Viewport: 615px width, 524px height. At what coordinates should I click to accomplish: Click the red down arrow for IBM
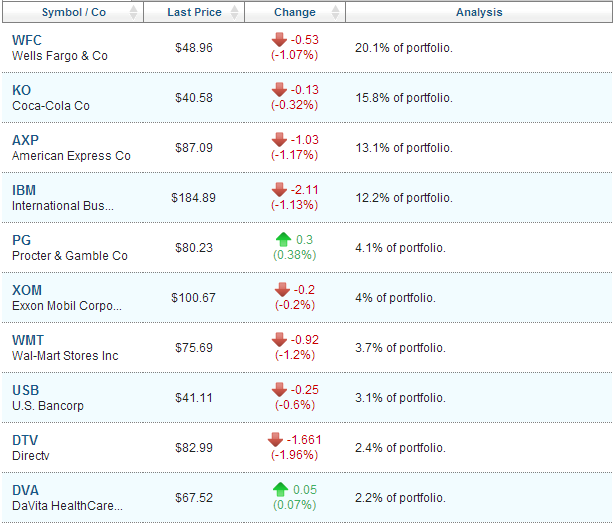[279, 189]
